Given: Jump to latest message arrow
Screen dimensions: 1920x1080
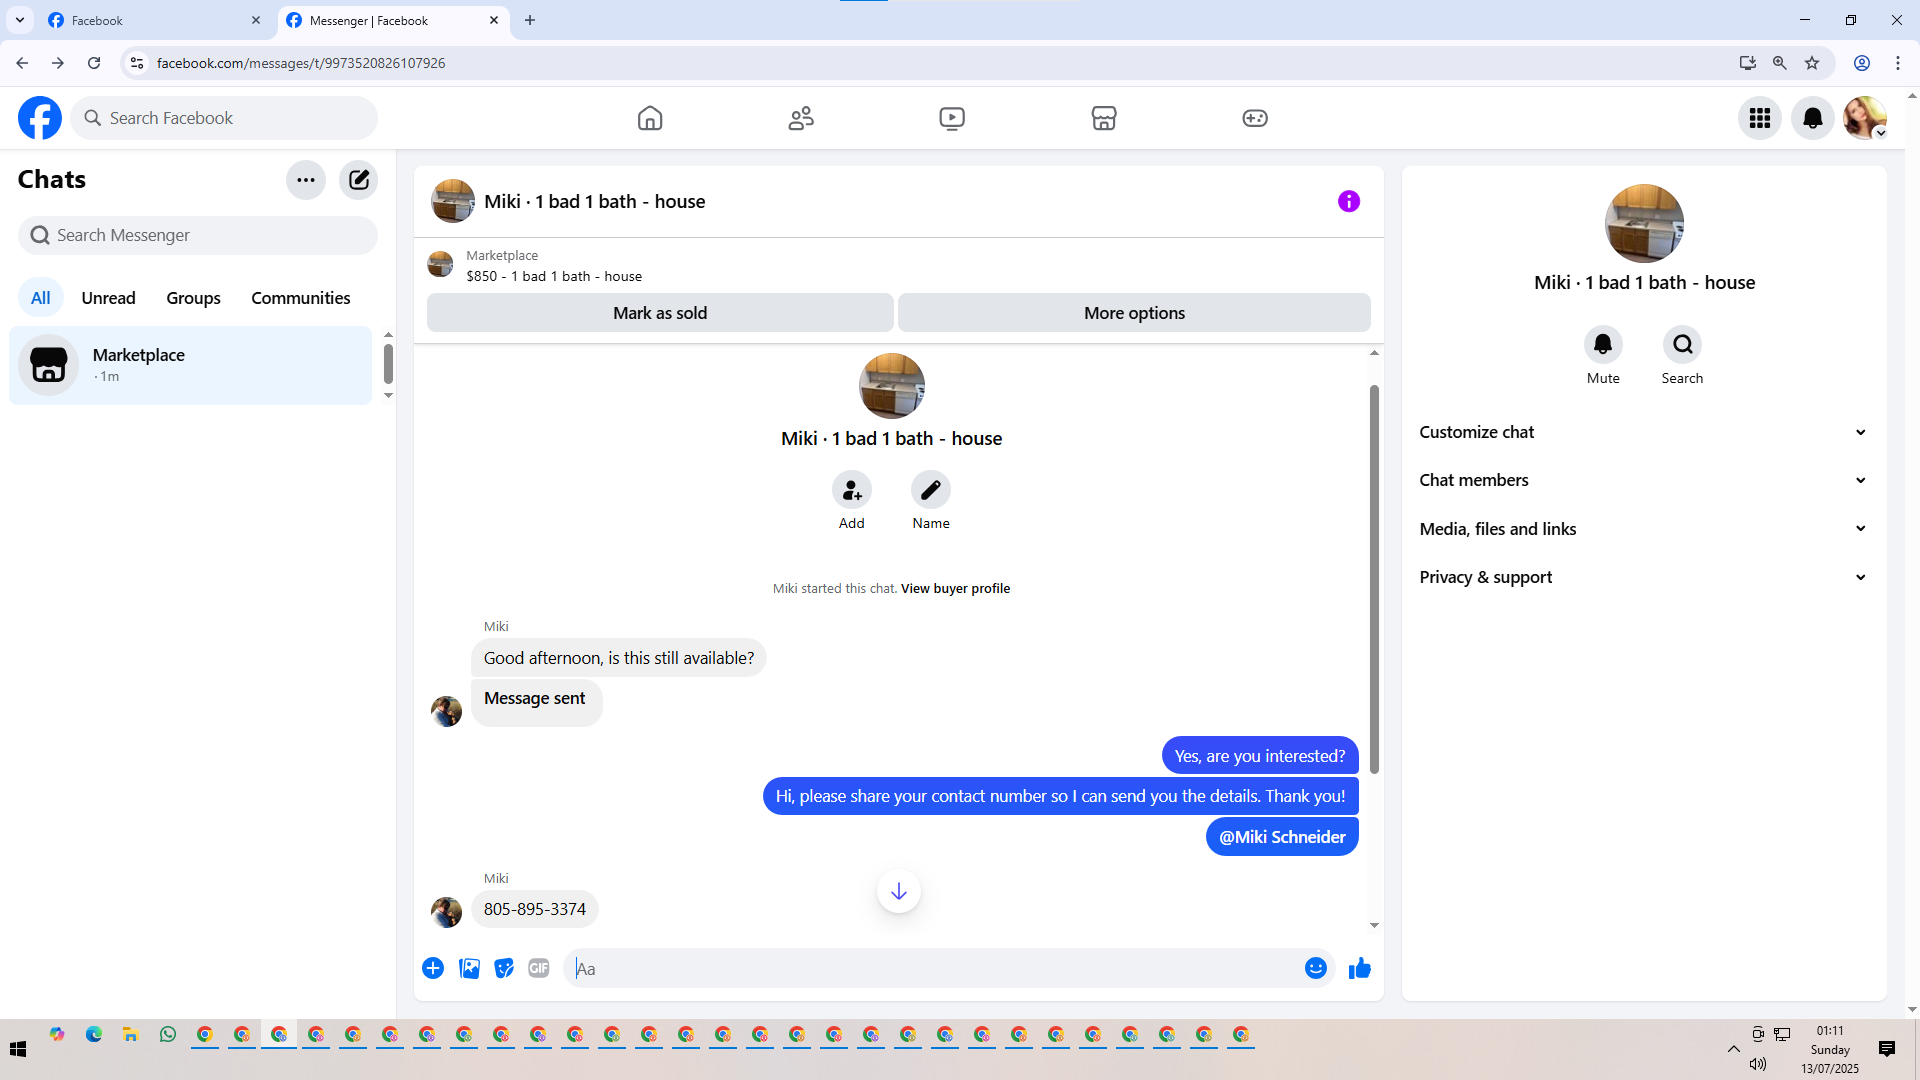Looking at the screenshot, I should coord(898,891).
